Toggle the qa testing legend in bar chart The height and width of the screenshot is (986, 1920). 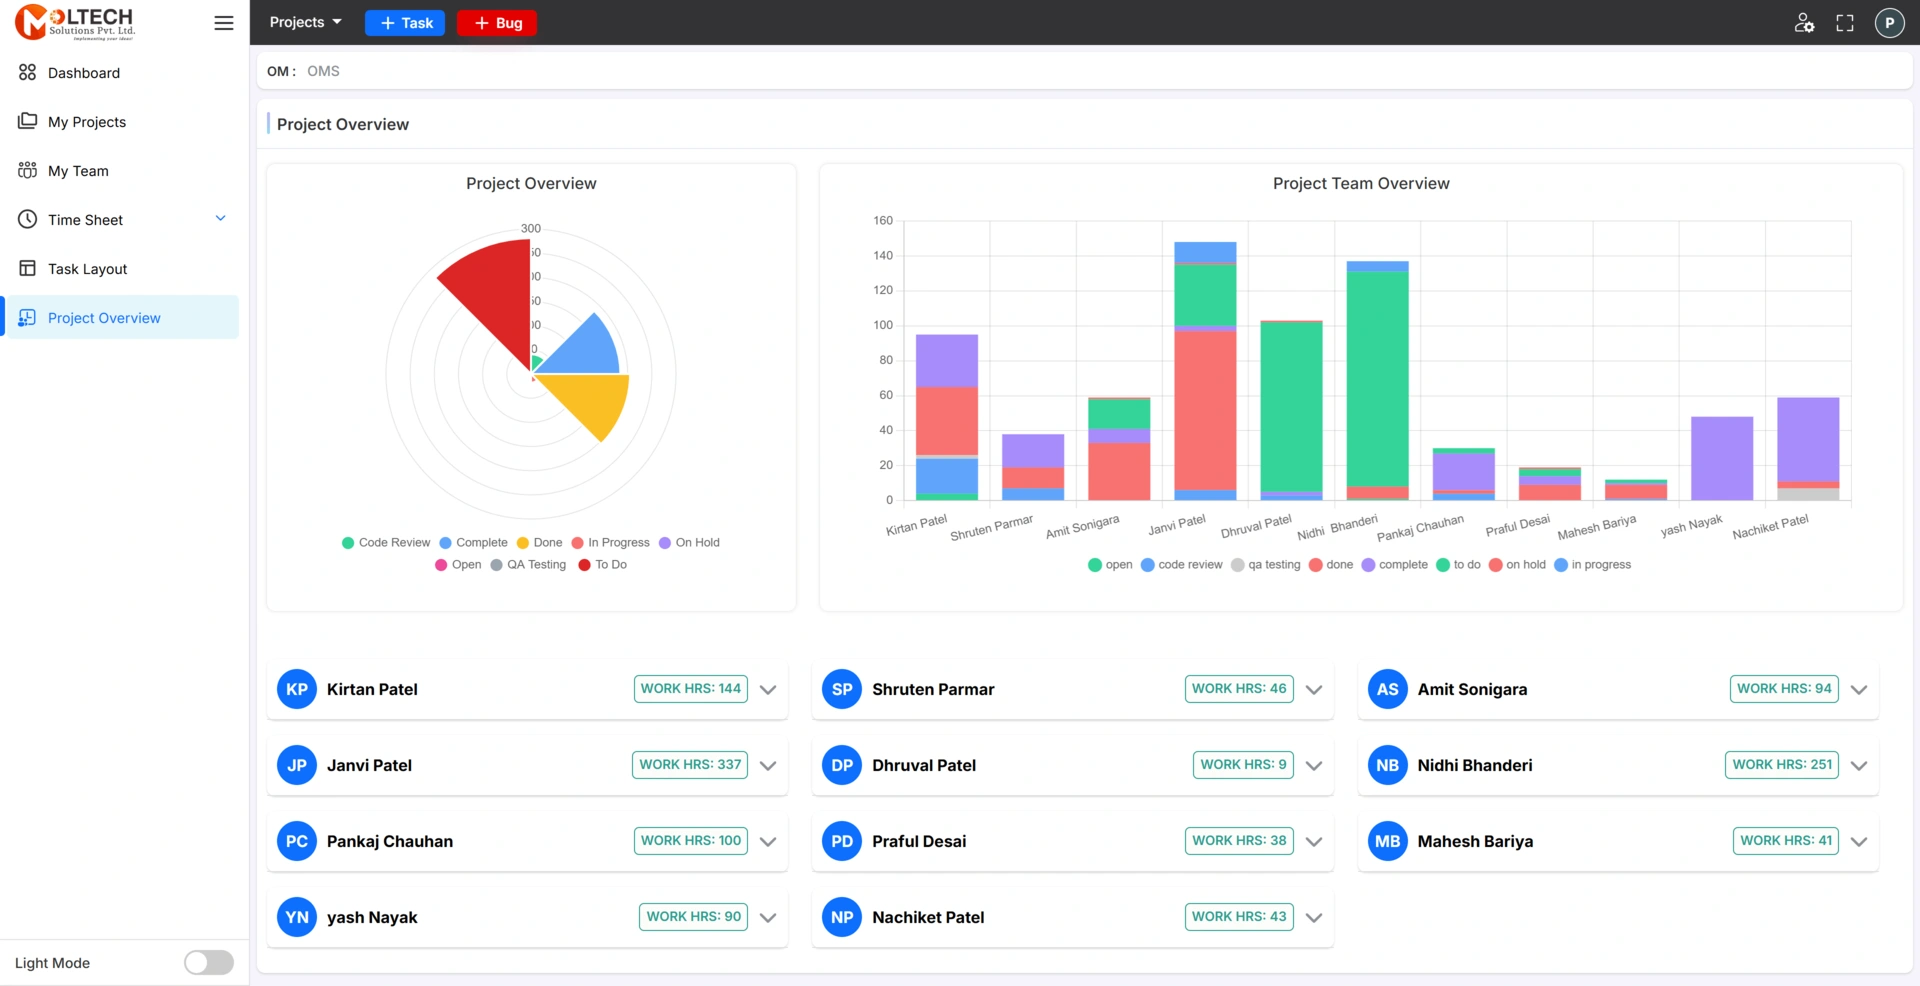(1266, 565)
